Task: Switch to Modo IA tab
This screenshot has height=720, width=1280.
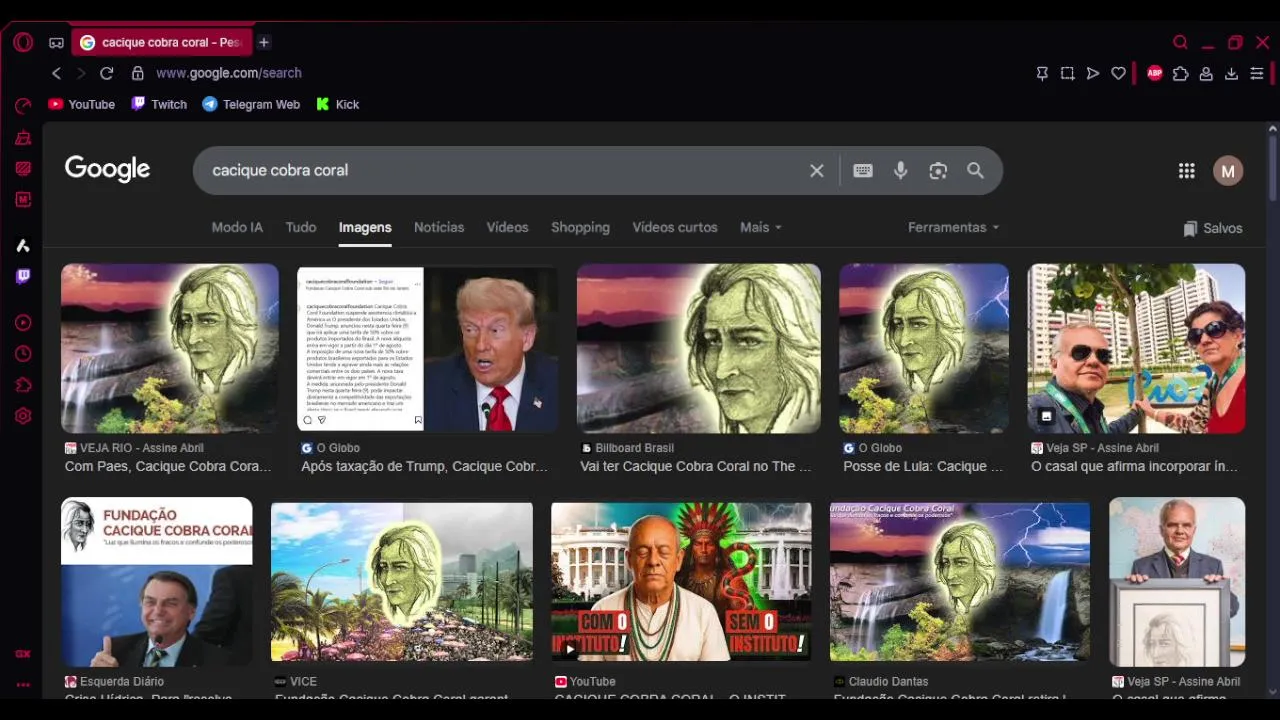Action: tap(237, 227)
